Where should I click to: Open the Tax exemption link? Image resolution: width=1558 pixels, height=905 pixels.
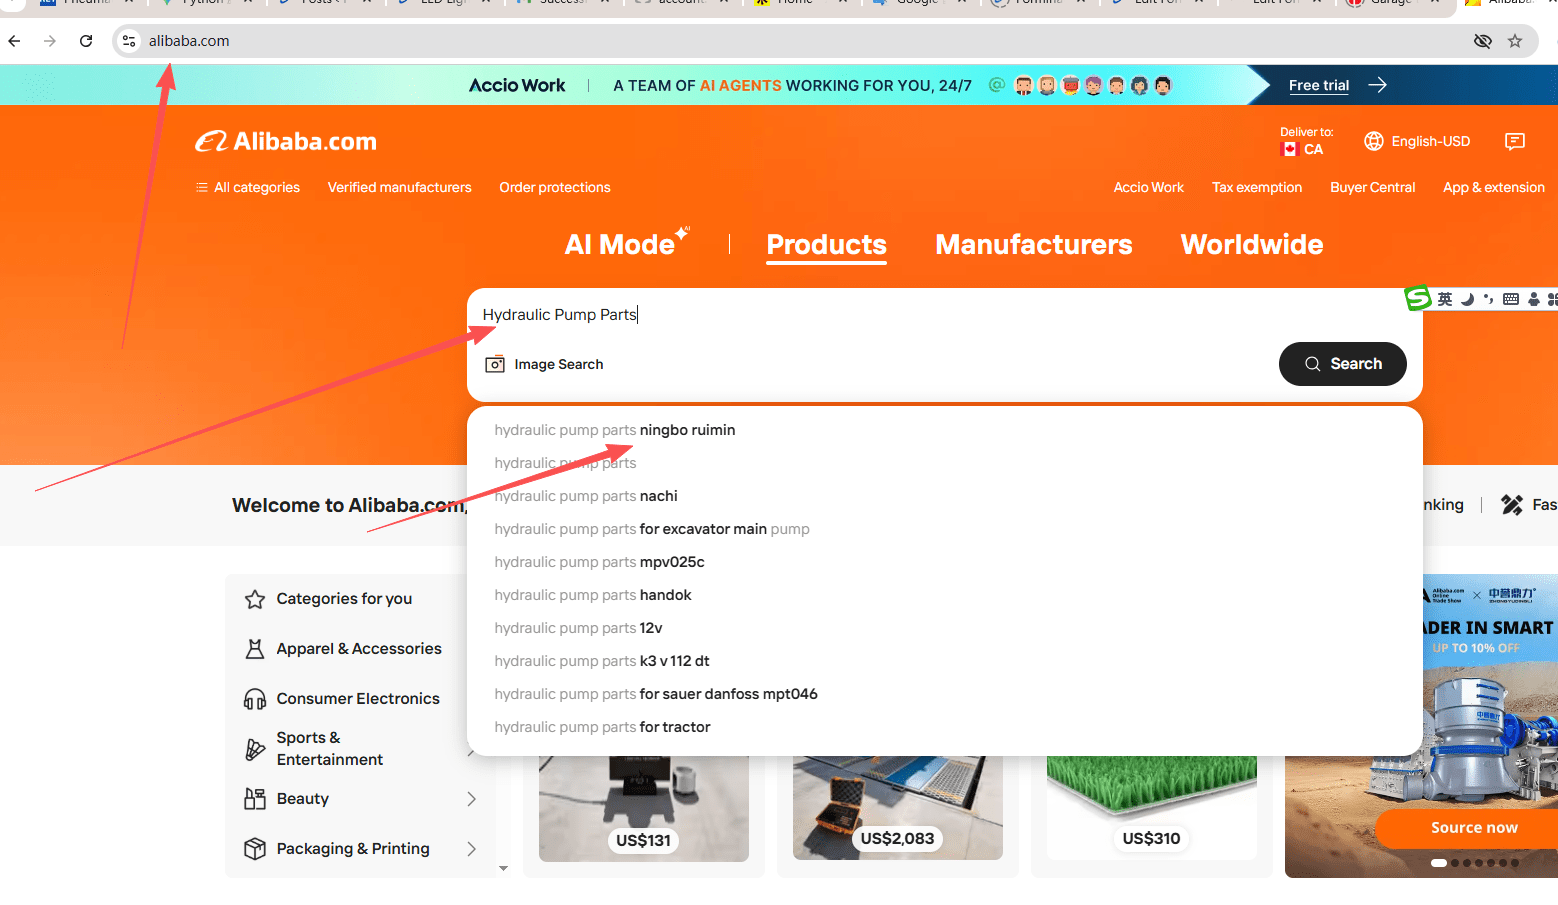[1257, 187]
